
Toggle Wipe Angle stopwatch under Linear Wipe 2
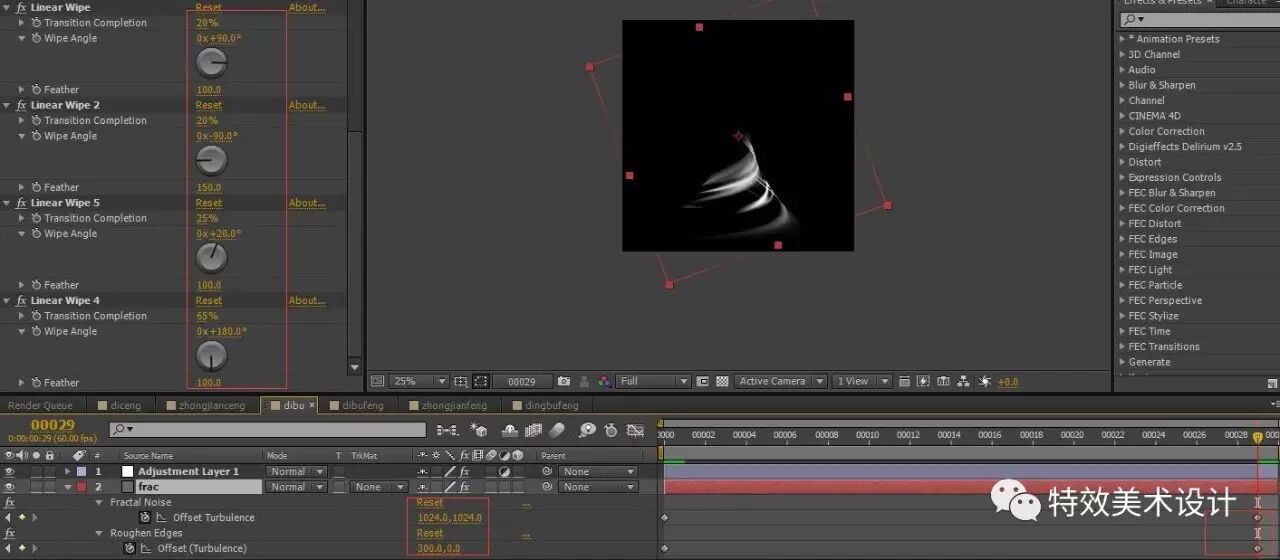[x=36, y=136]
